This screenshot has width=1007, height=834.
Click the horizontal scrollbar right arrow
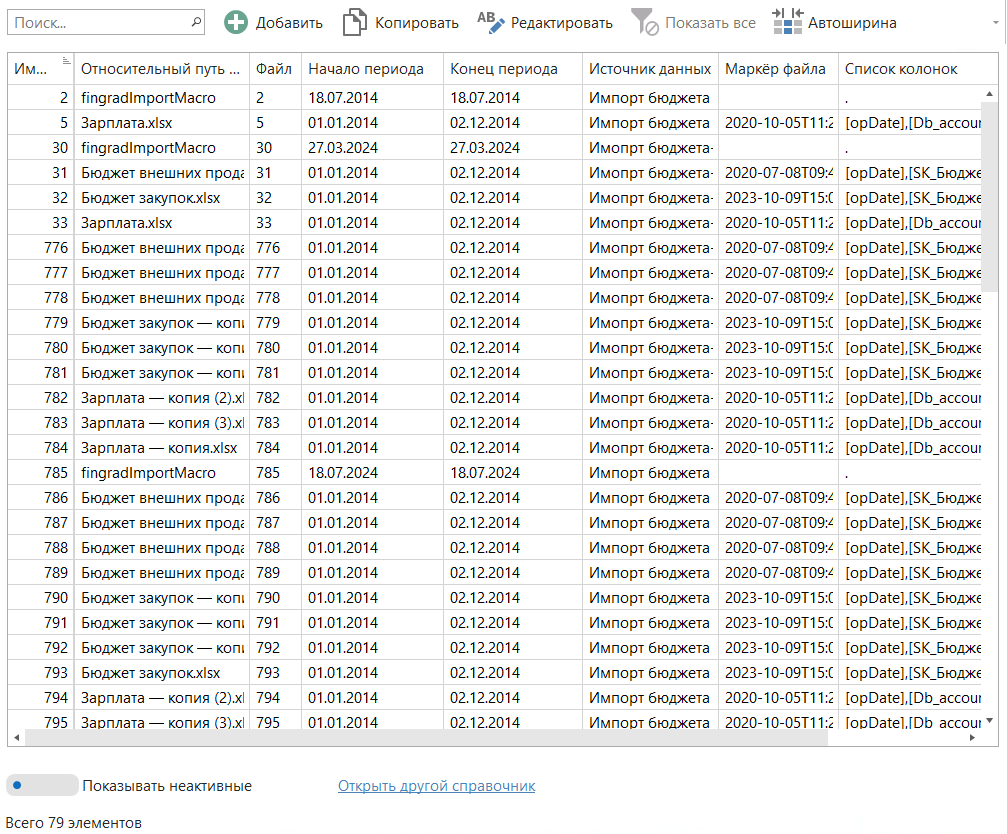[972, 738]
